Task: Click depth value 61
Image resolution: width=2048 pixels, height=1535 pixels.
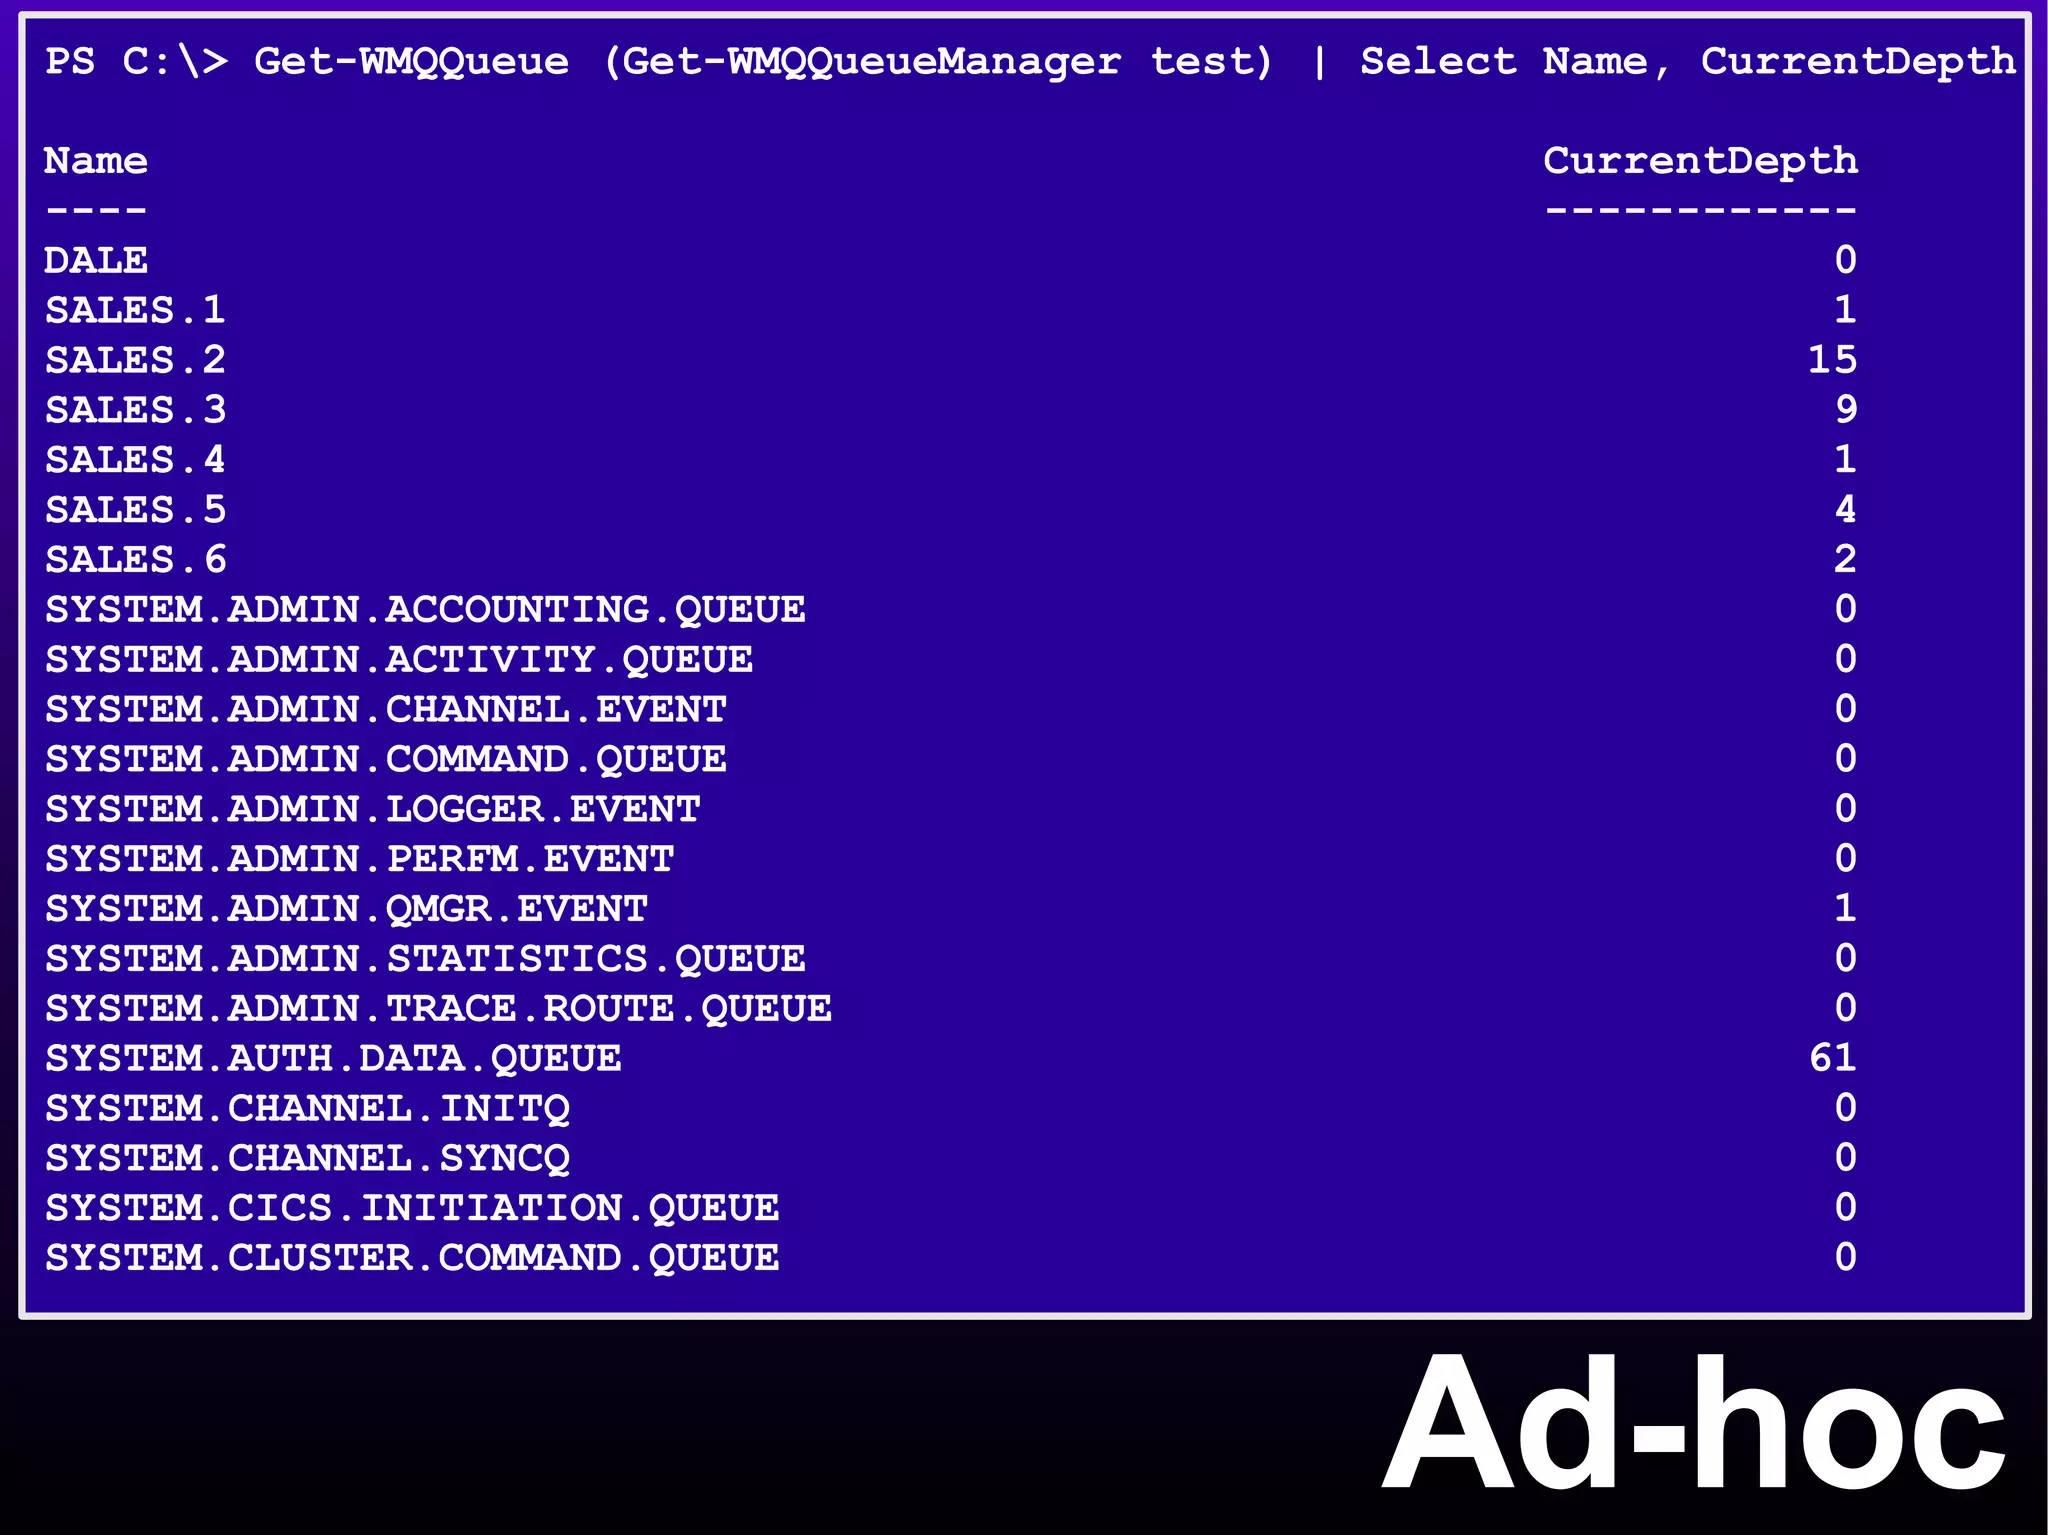Action: [x=1832, y=1058]
